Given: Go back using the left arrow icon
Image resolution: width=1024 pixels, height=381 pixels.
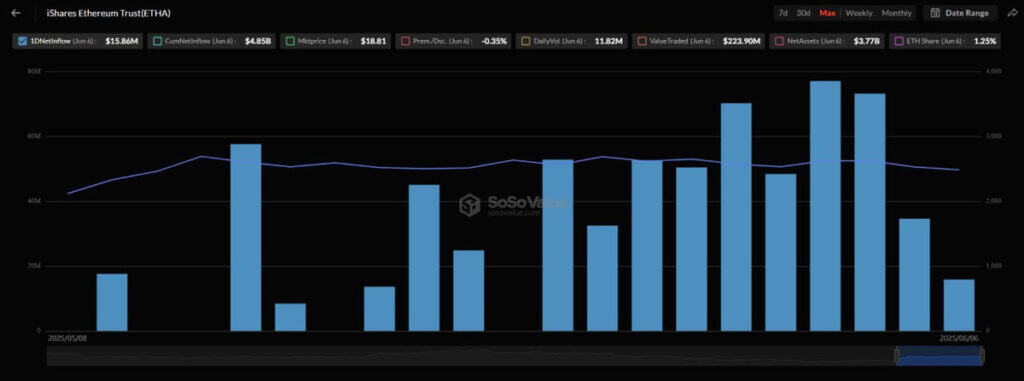Looking at the screenshot, I should (x=16, y=13).
